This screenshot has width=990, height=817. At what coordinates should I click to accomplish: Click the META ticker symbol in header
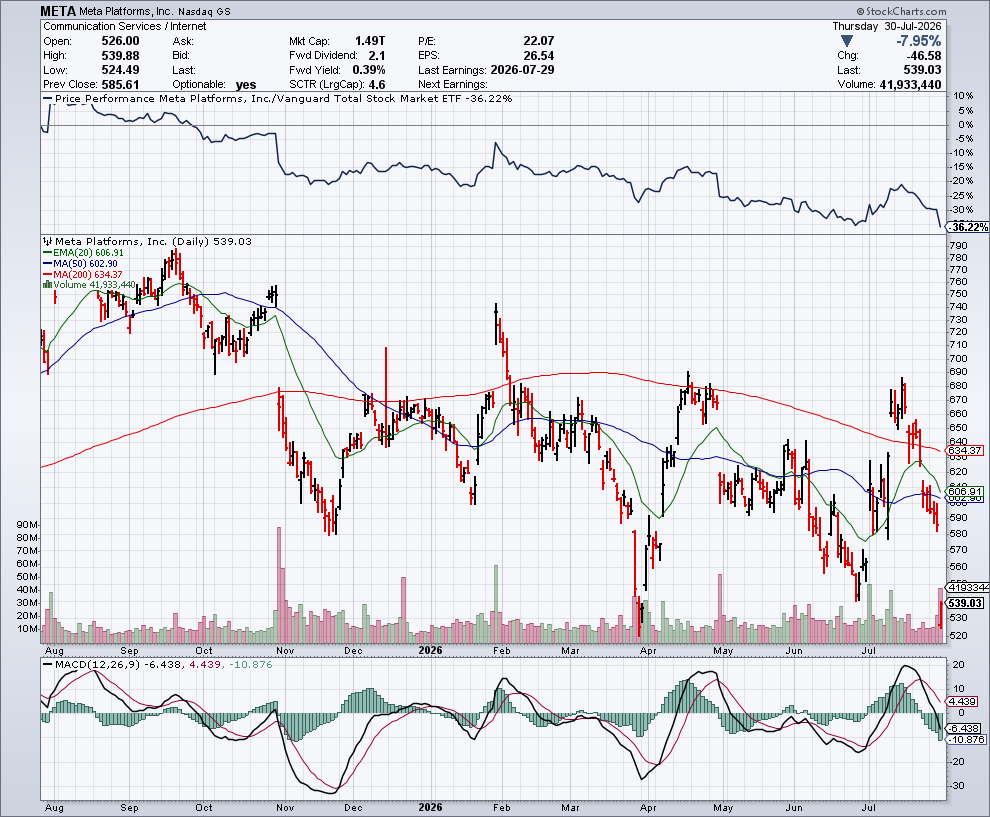(58, 11)
